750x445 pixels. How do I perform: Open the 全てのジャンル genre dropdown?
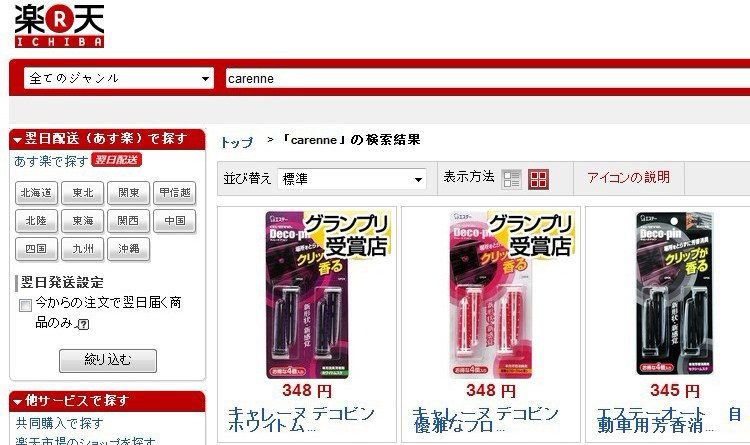pos(118,78)
